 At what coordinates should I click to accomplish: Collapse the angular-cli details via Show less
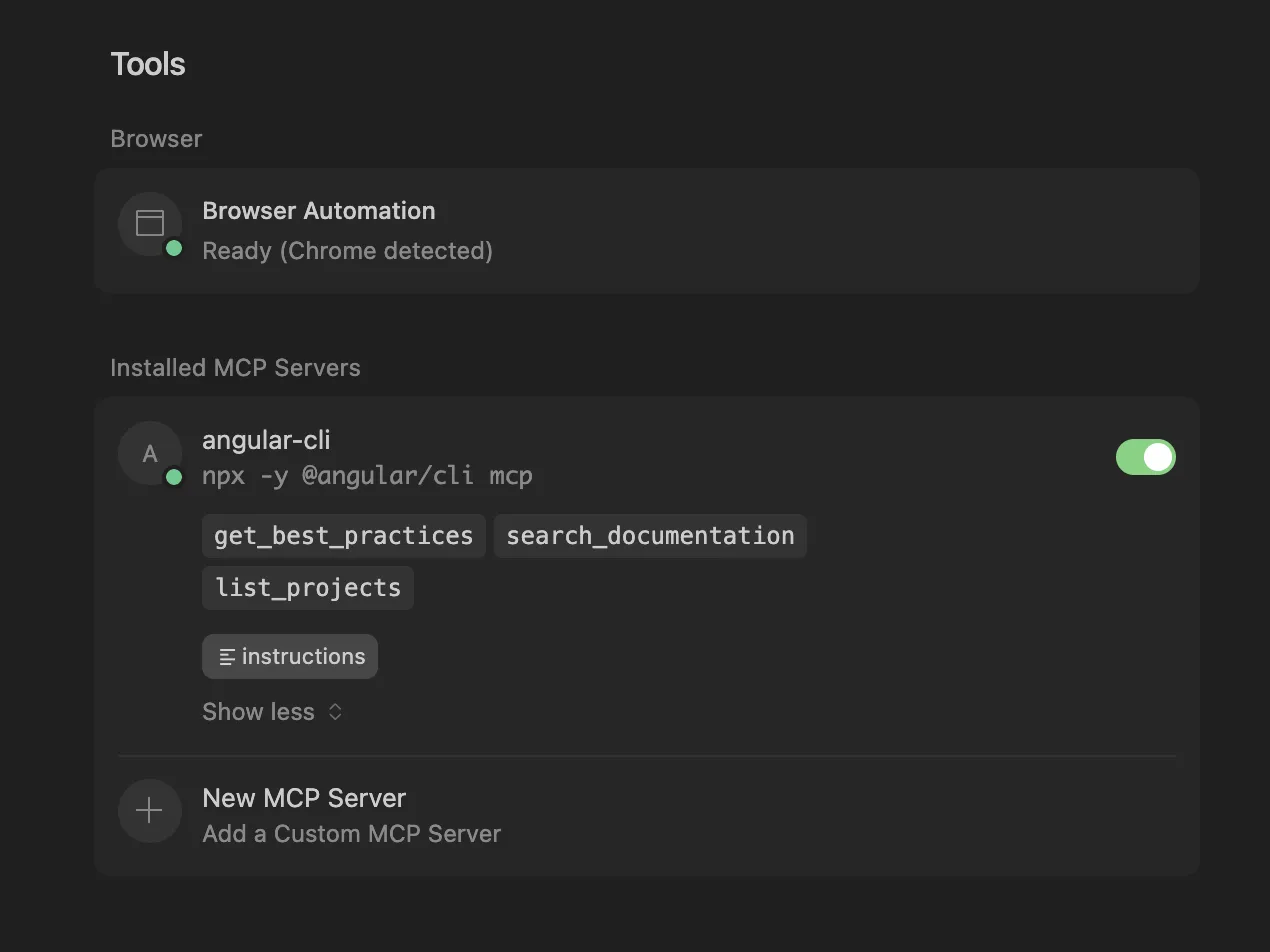coord(258,711)
